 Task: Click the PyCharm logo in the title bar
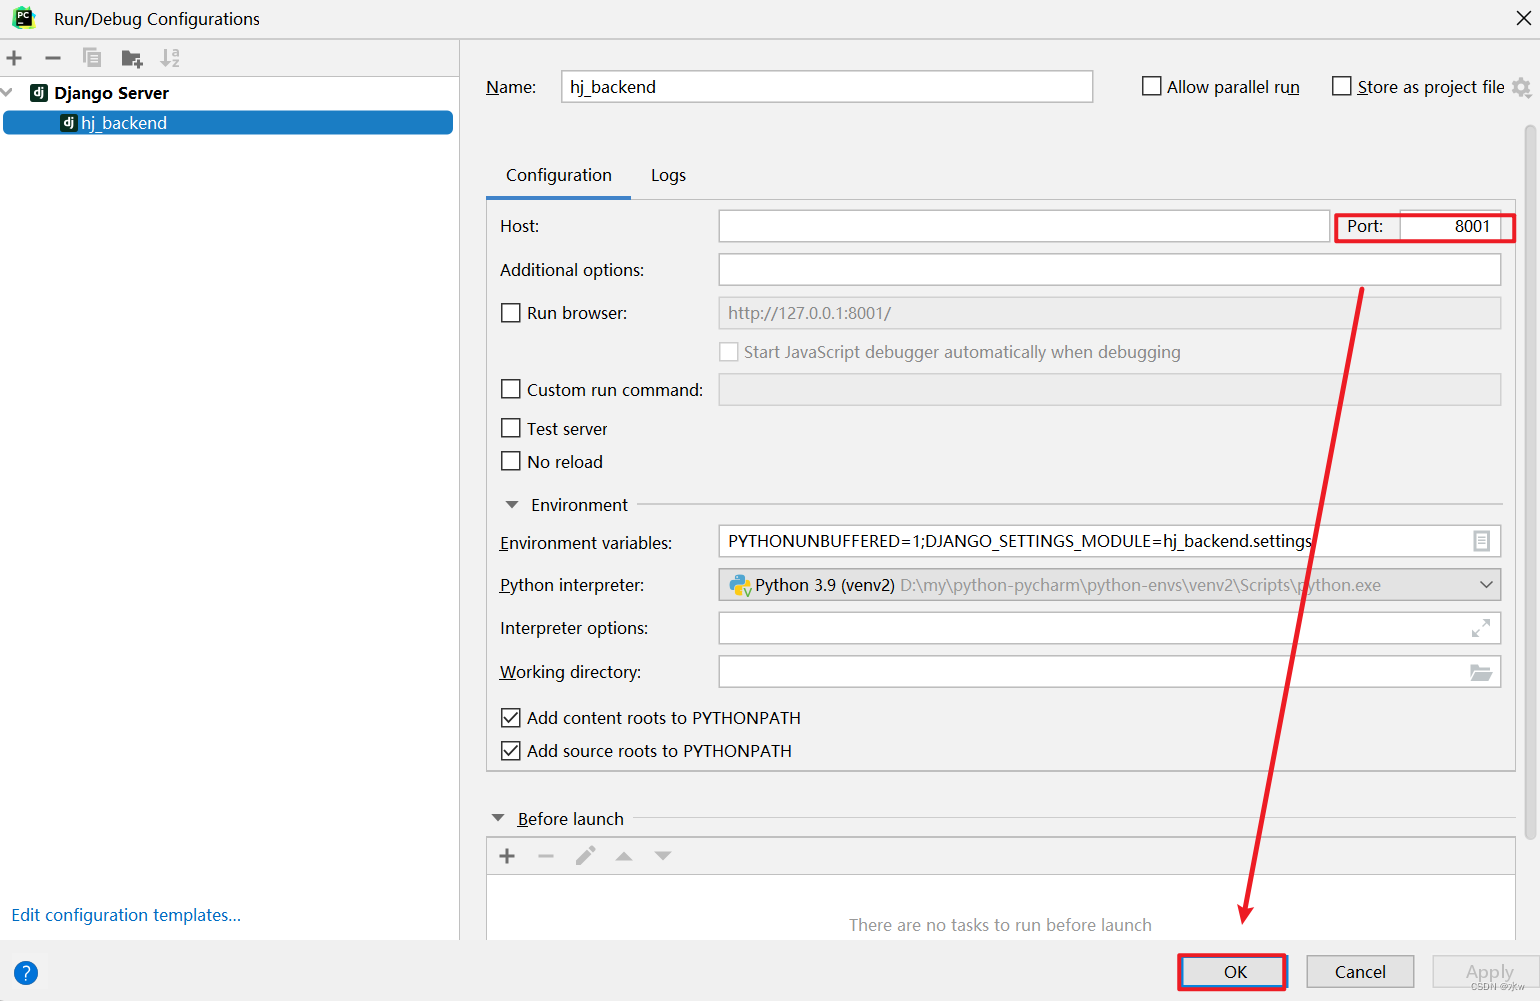pyautogui.click(x=24, y=18)
